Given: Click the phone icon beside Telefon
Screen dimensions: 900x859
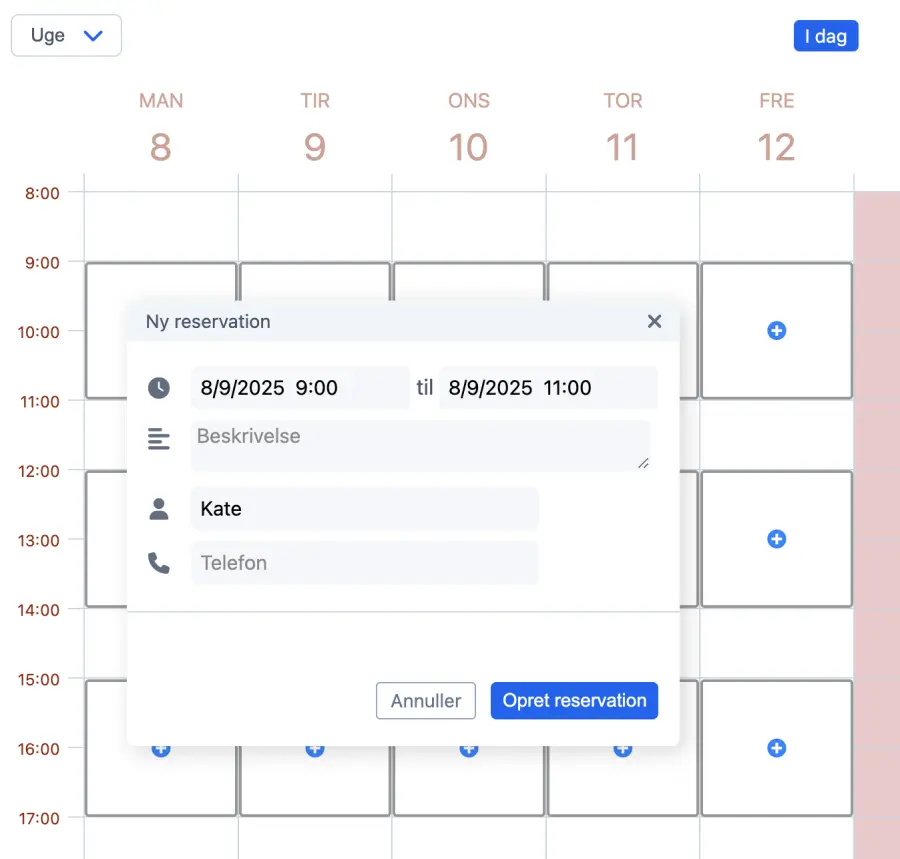Looking at the screenshot, I should click(x=159, y=563).
